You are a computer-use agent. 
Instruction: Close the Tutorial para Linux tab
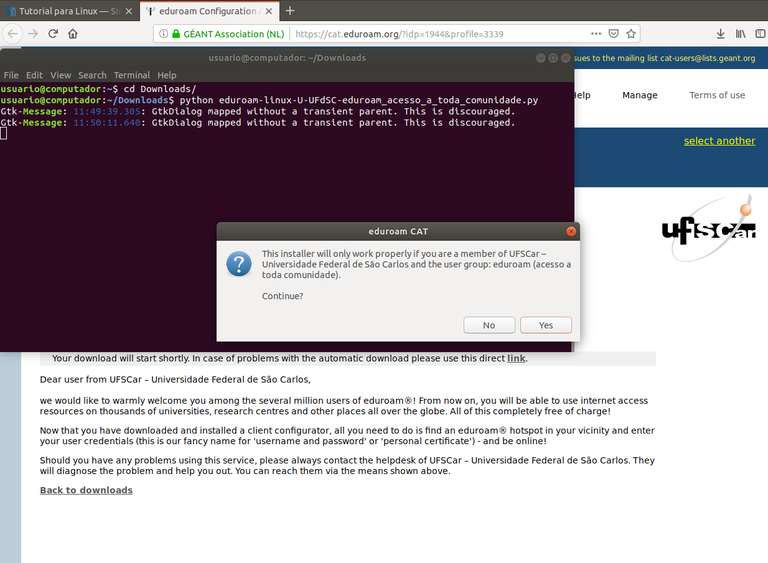click(x=129, y=11)
